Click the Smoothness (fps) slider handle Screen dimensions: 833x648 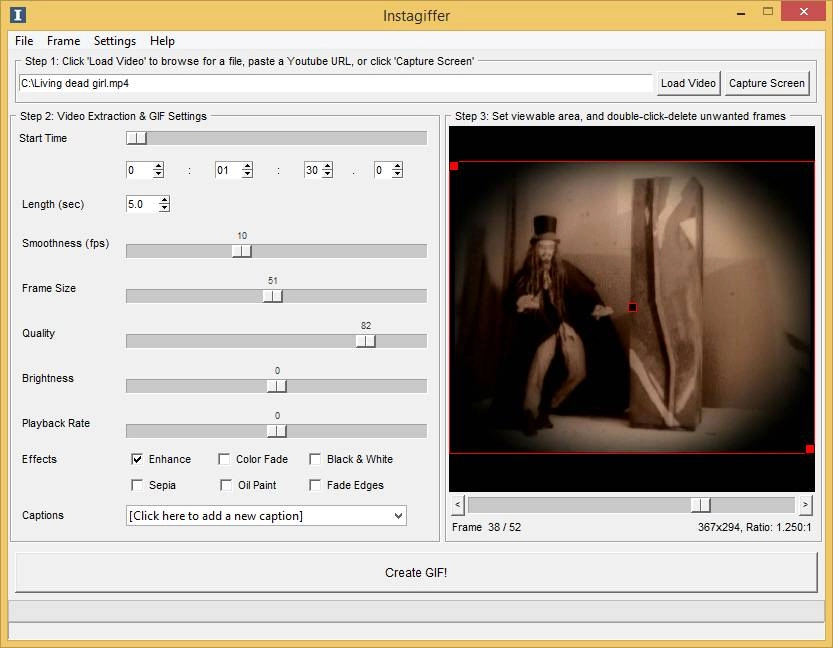point(242,251)
